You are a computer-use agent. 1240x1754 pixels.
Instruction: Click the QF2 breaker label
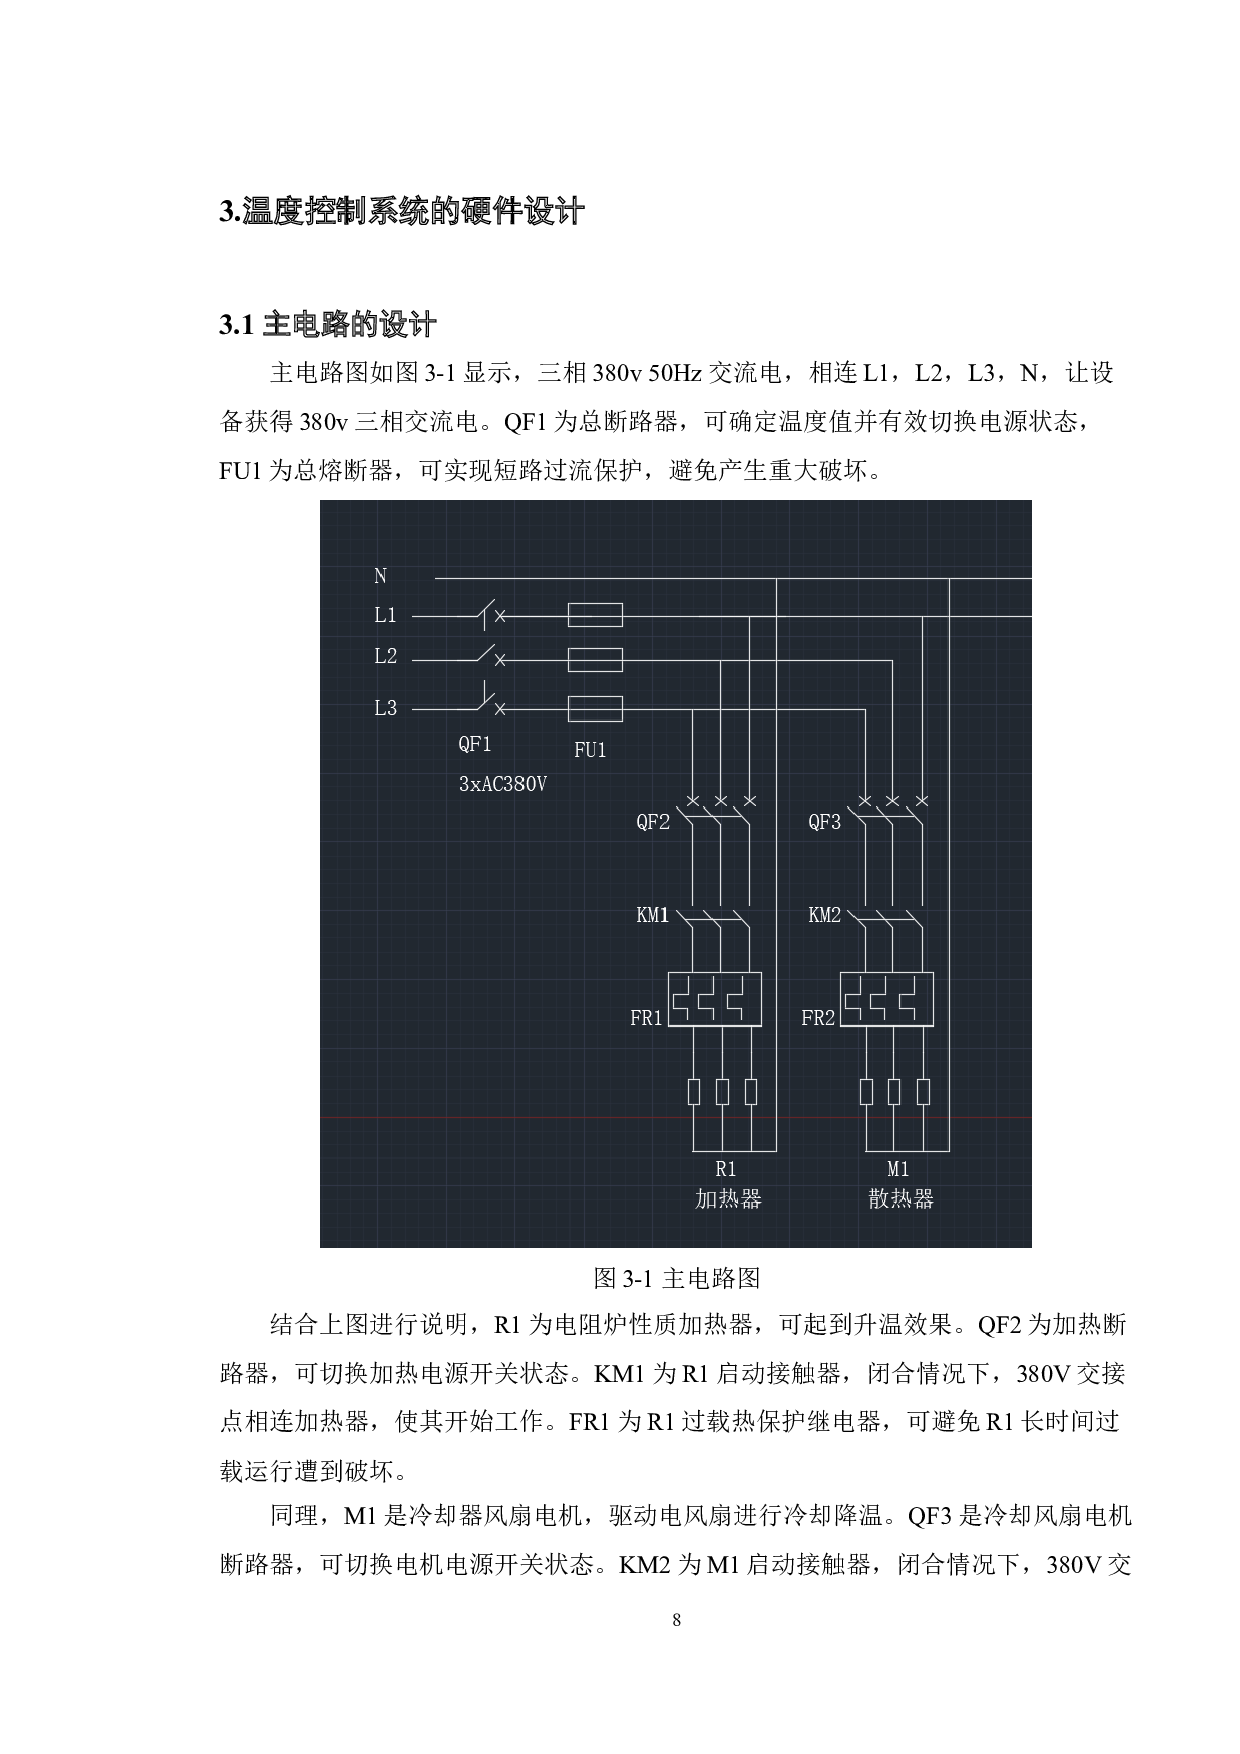point(653,822)
